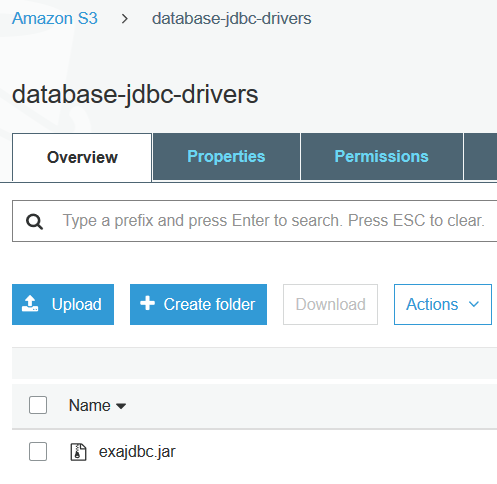Viewport: 497px width, 484px height.
Task: Click the database-jdbc-drivers bucket heading
Action: [x=135, y=95]
